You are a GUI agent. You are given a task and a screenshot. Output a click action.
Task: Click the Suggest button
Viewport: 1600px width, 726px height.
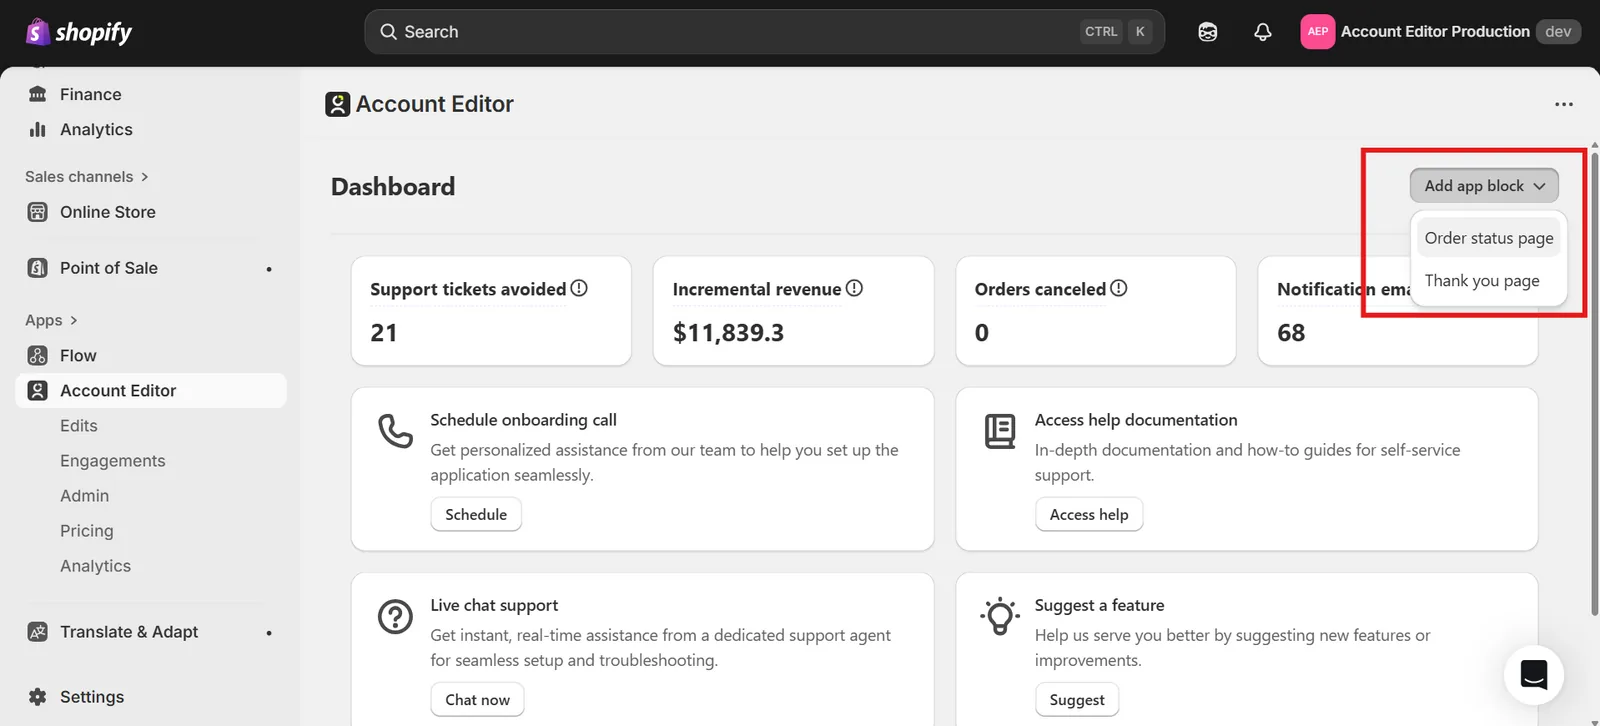(x=1077, y=700)
